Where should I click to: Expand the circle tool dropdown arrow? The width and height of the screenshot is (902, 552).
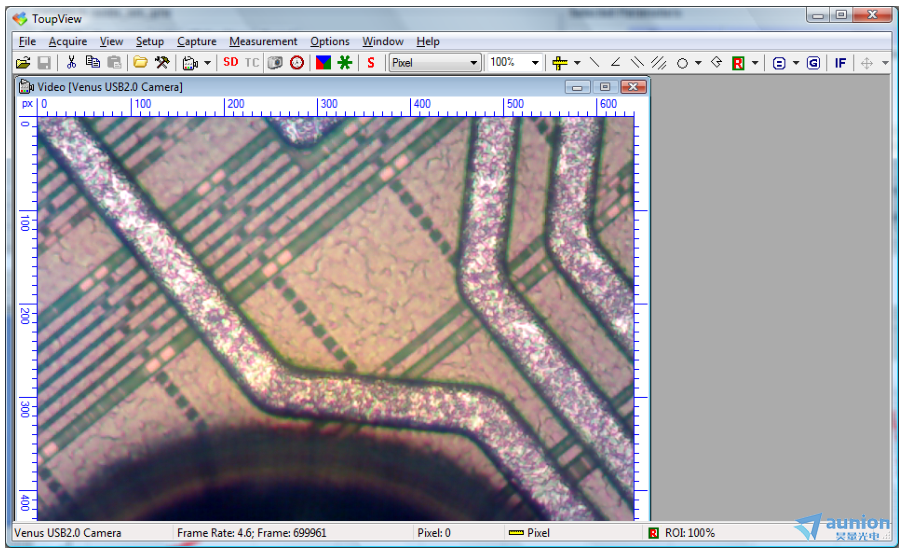(x=698, y=63)
